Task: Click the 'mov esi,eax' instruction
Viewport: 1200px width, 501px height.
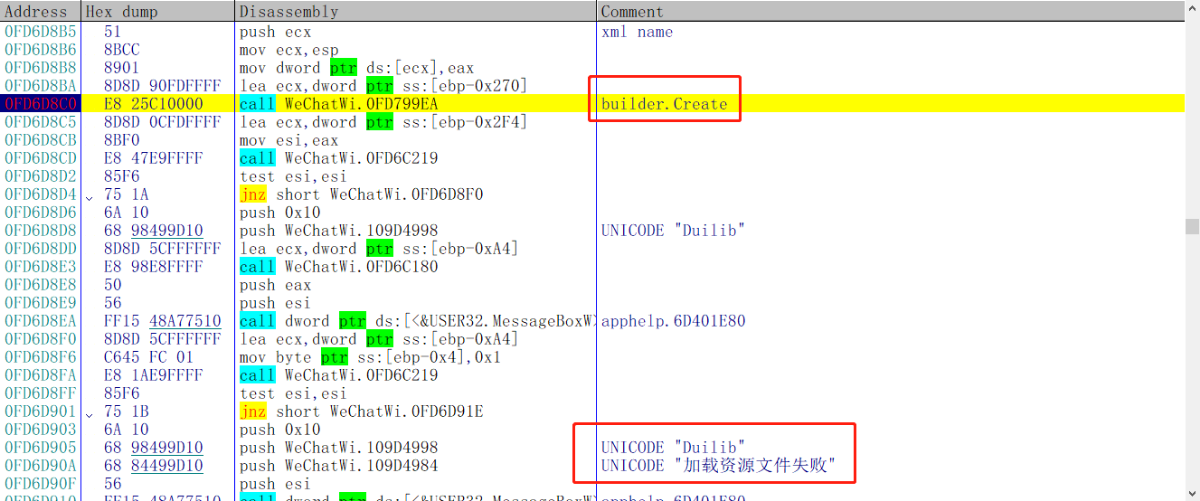Action: [289, 141]
